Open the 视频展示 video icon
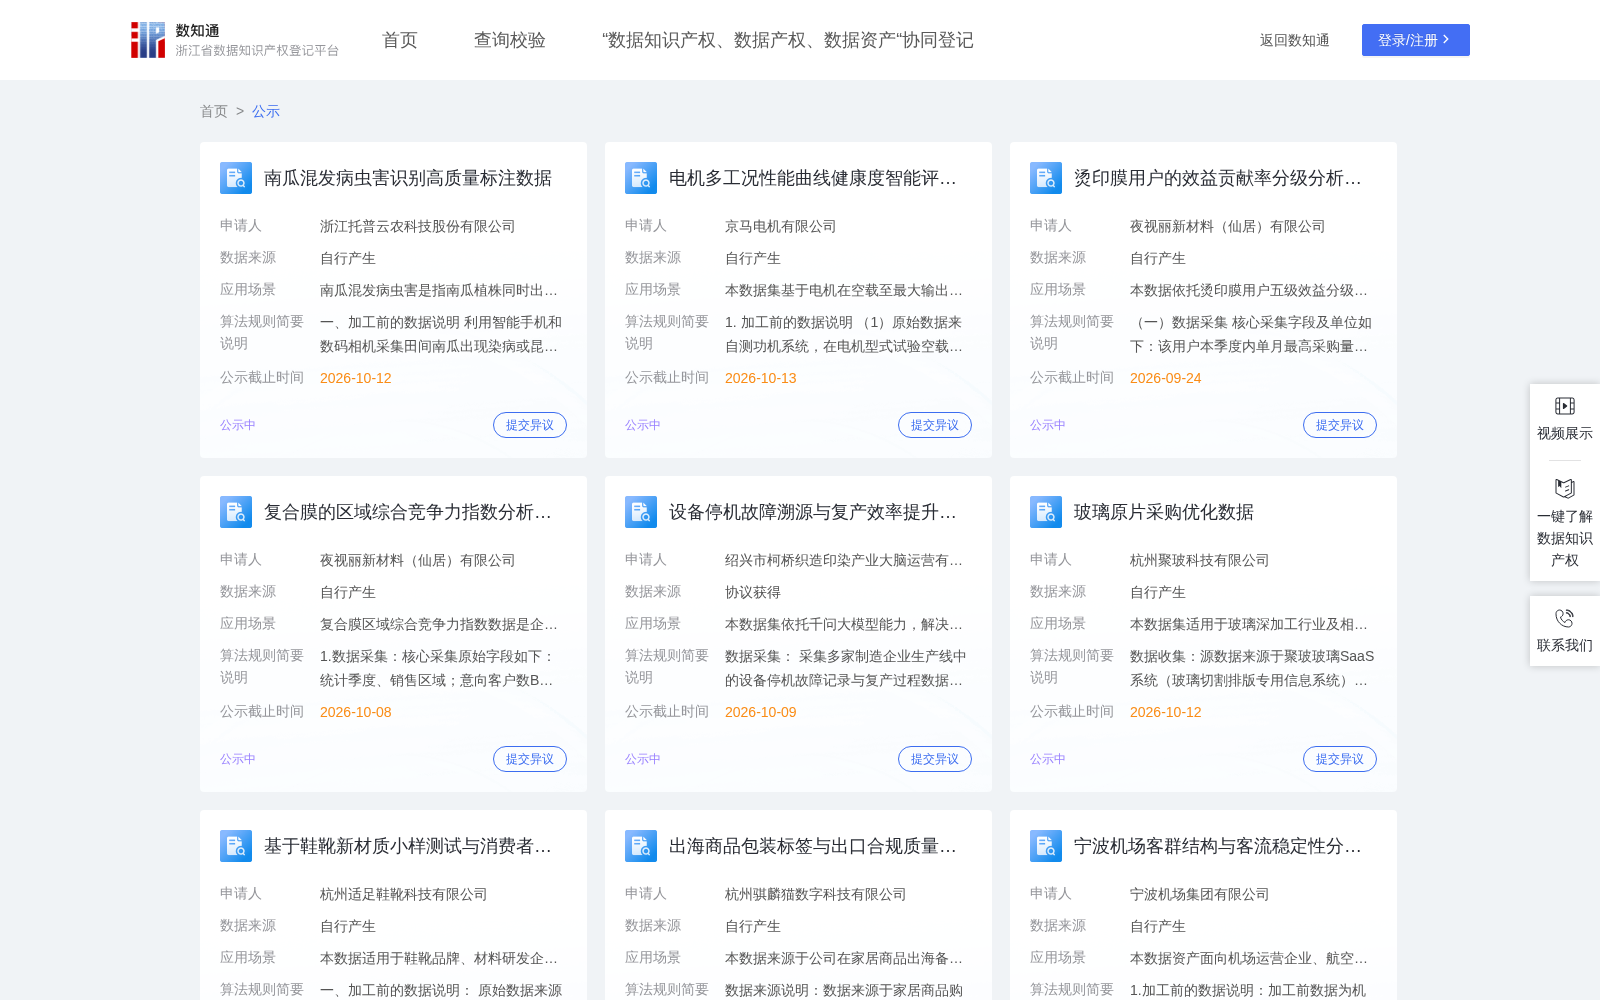 (1565, 406)
